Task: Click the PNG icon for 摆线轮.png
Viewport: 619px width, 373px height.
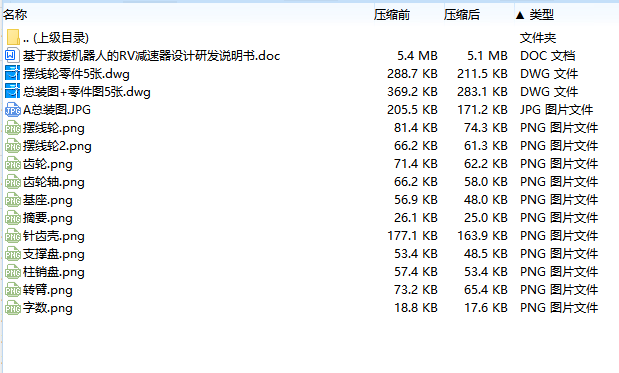Action: click(x=13, y=127)
